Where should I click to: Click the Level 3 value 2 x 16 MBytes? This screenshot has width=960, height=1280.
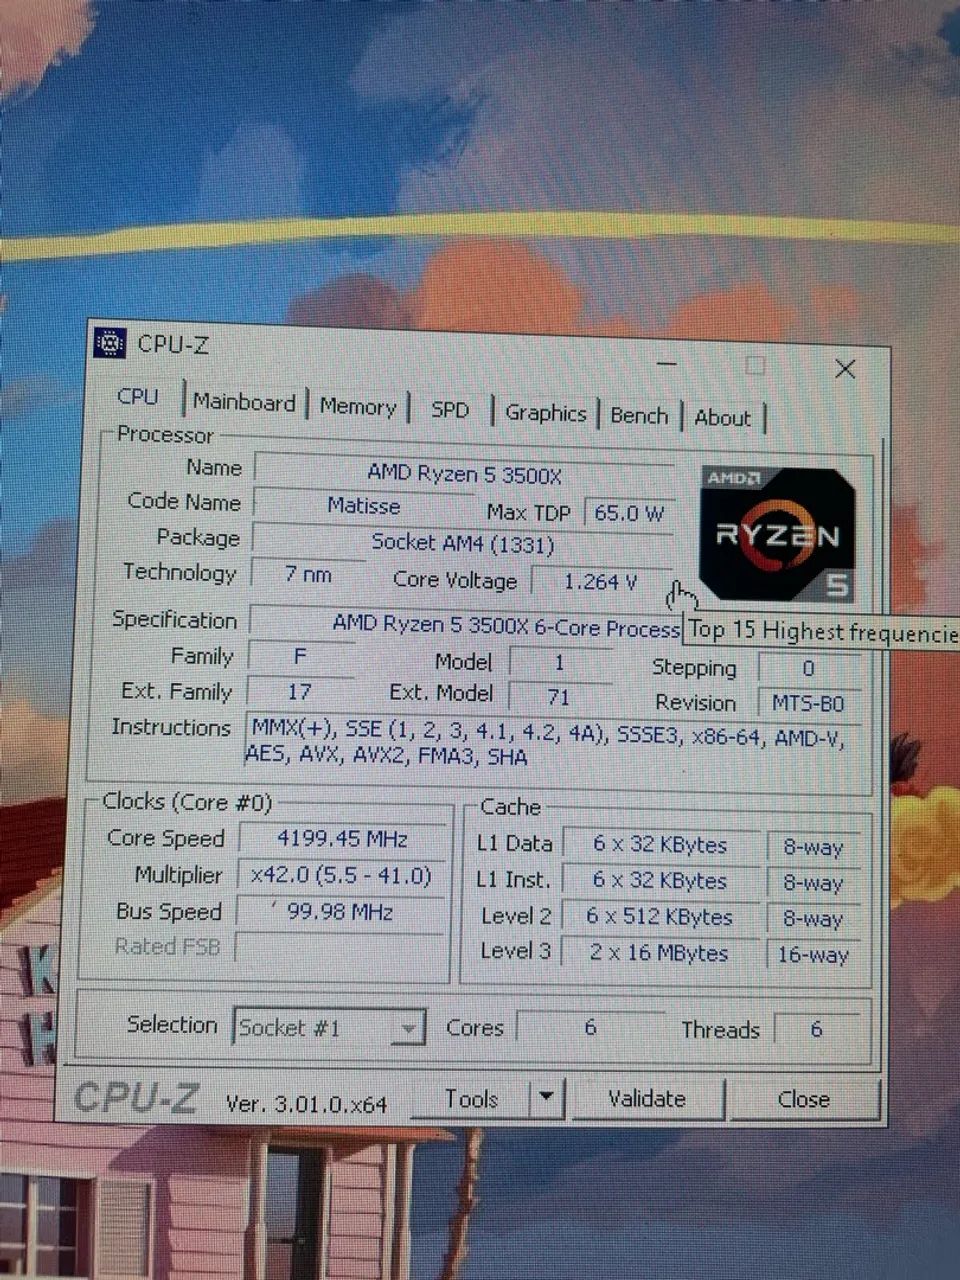pos(658,953)
